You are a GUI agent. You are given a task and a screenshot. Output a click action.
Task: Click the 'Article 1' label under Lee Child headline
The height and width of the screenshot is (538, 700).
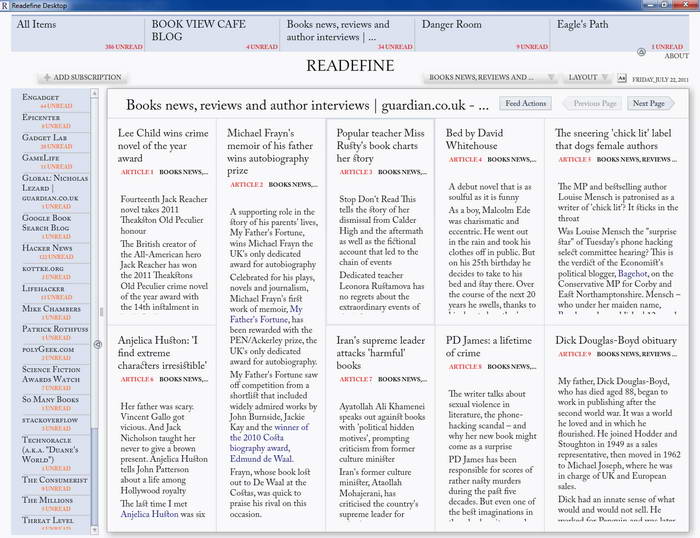point(137,172)
